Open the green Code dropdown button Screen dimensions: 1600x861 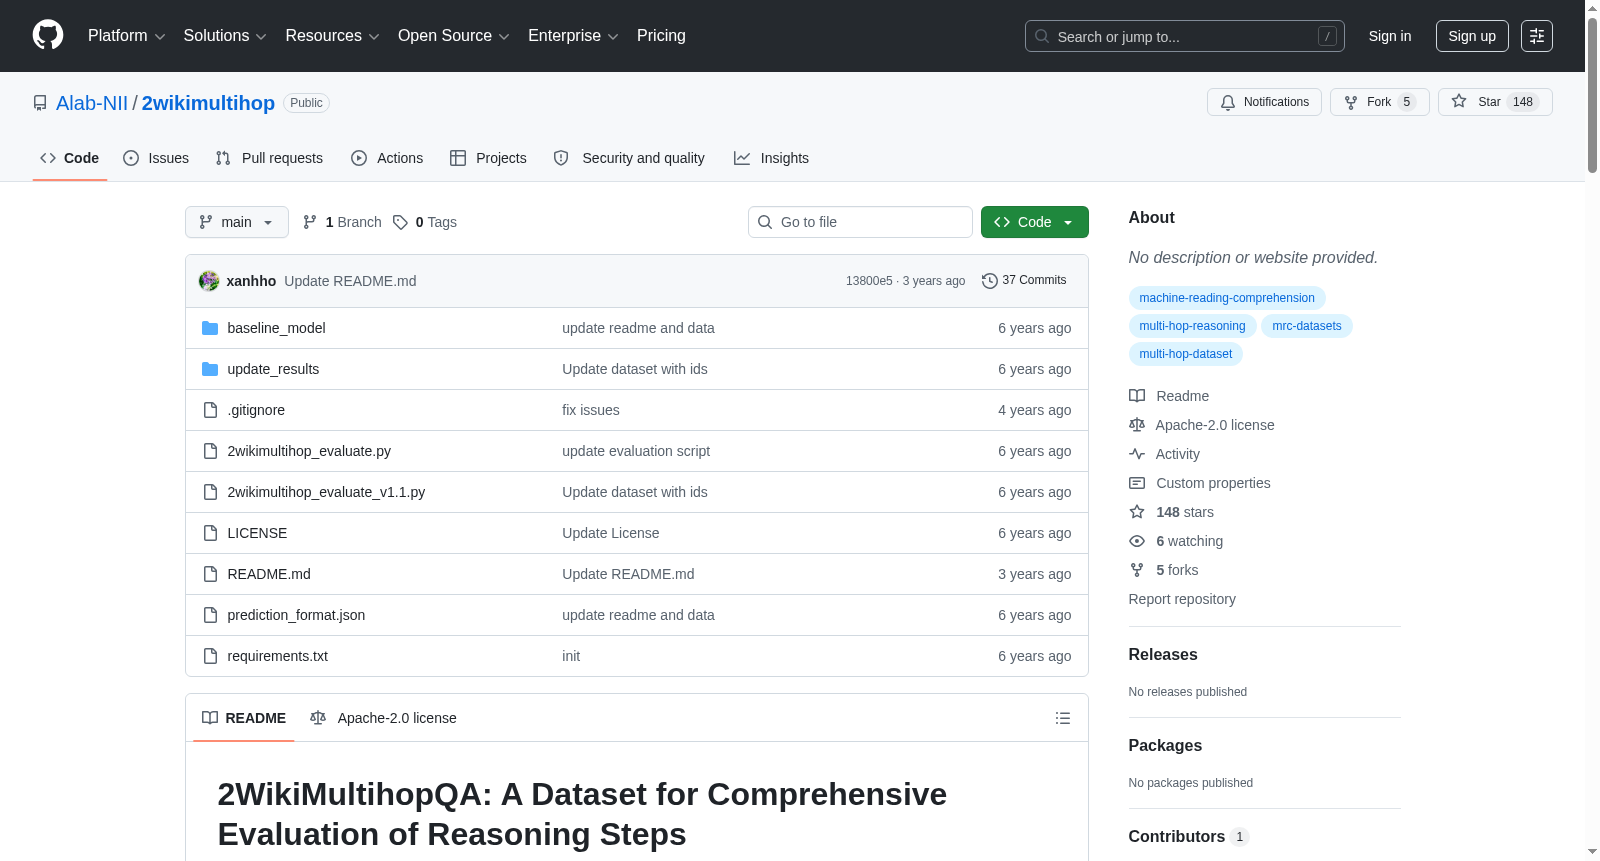pyautogui.click(x=1035, y=222)
